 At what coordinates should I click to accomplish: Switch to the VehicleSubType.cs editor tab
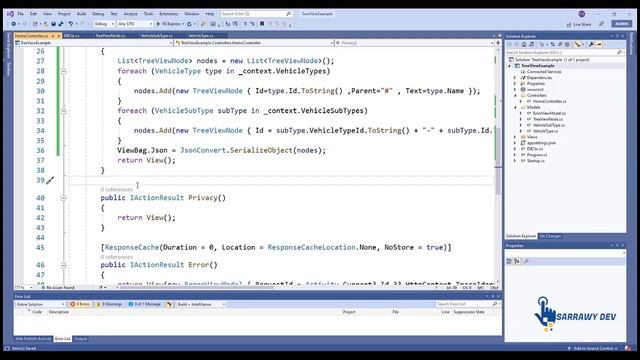click(157, 36)
